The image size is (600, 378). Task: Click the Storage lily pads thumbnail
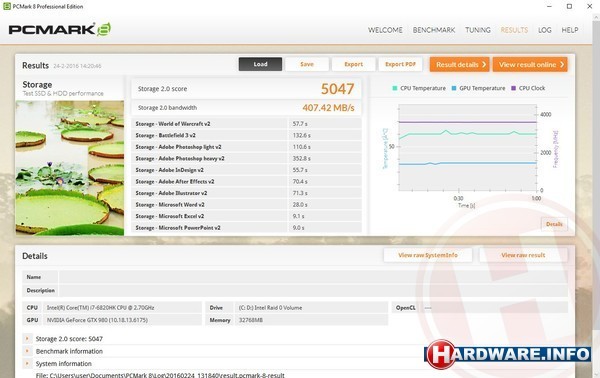point(70,168)
